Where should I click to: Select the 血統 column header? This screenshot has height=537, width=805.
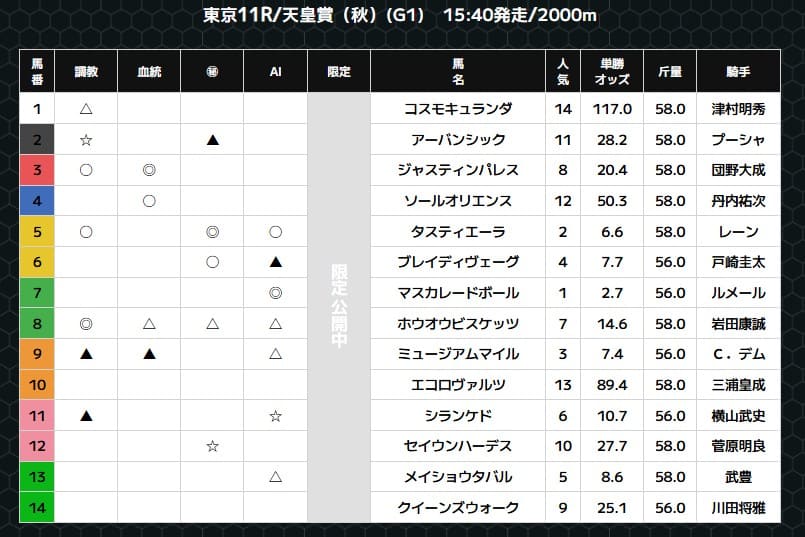pyautogui.click(x=149, y=71)
